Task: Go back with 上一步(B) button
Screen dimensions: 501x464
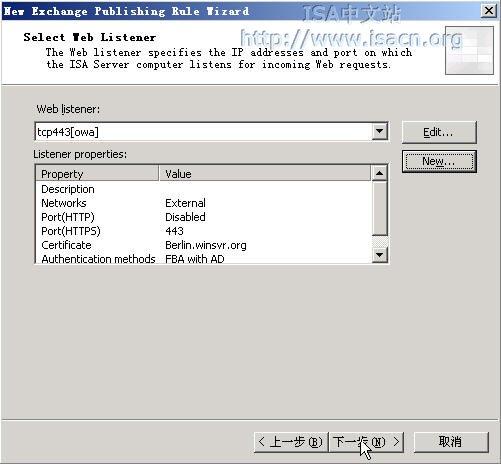Action: 291,442
